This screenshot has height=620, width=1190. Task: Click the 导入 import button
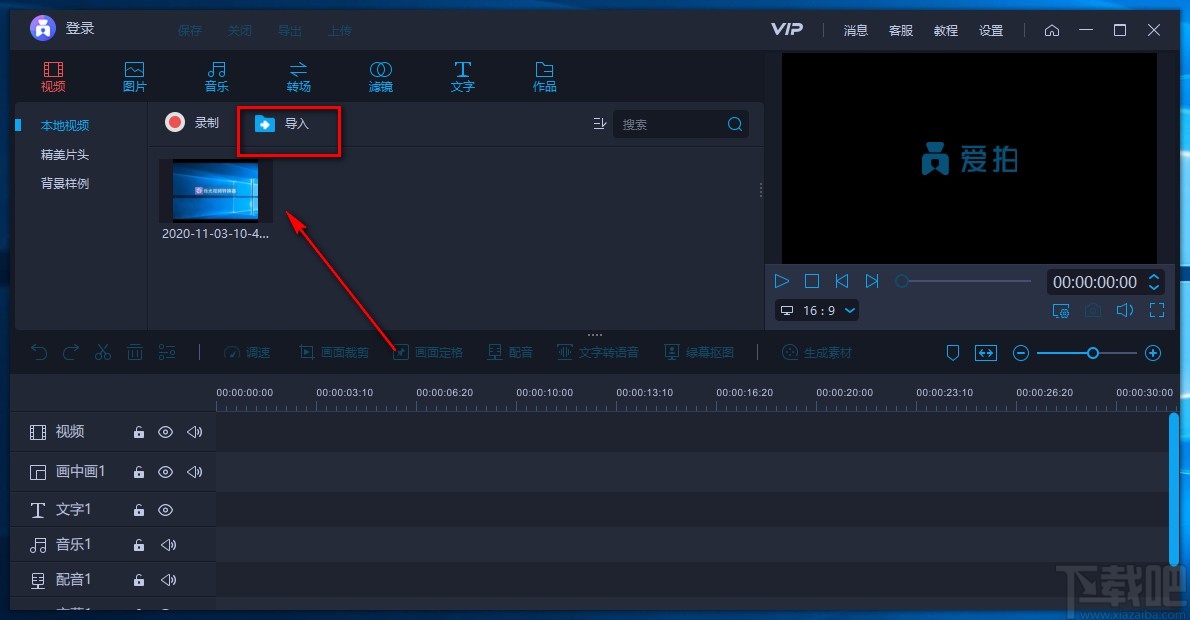coord(282,124)
